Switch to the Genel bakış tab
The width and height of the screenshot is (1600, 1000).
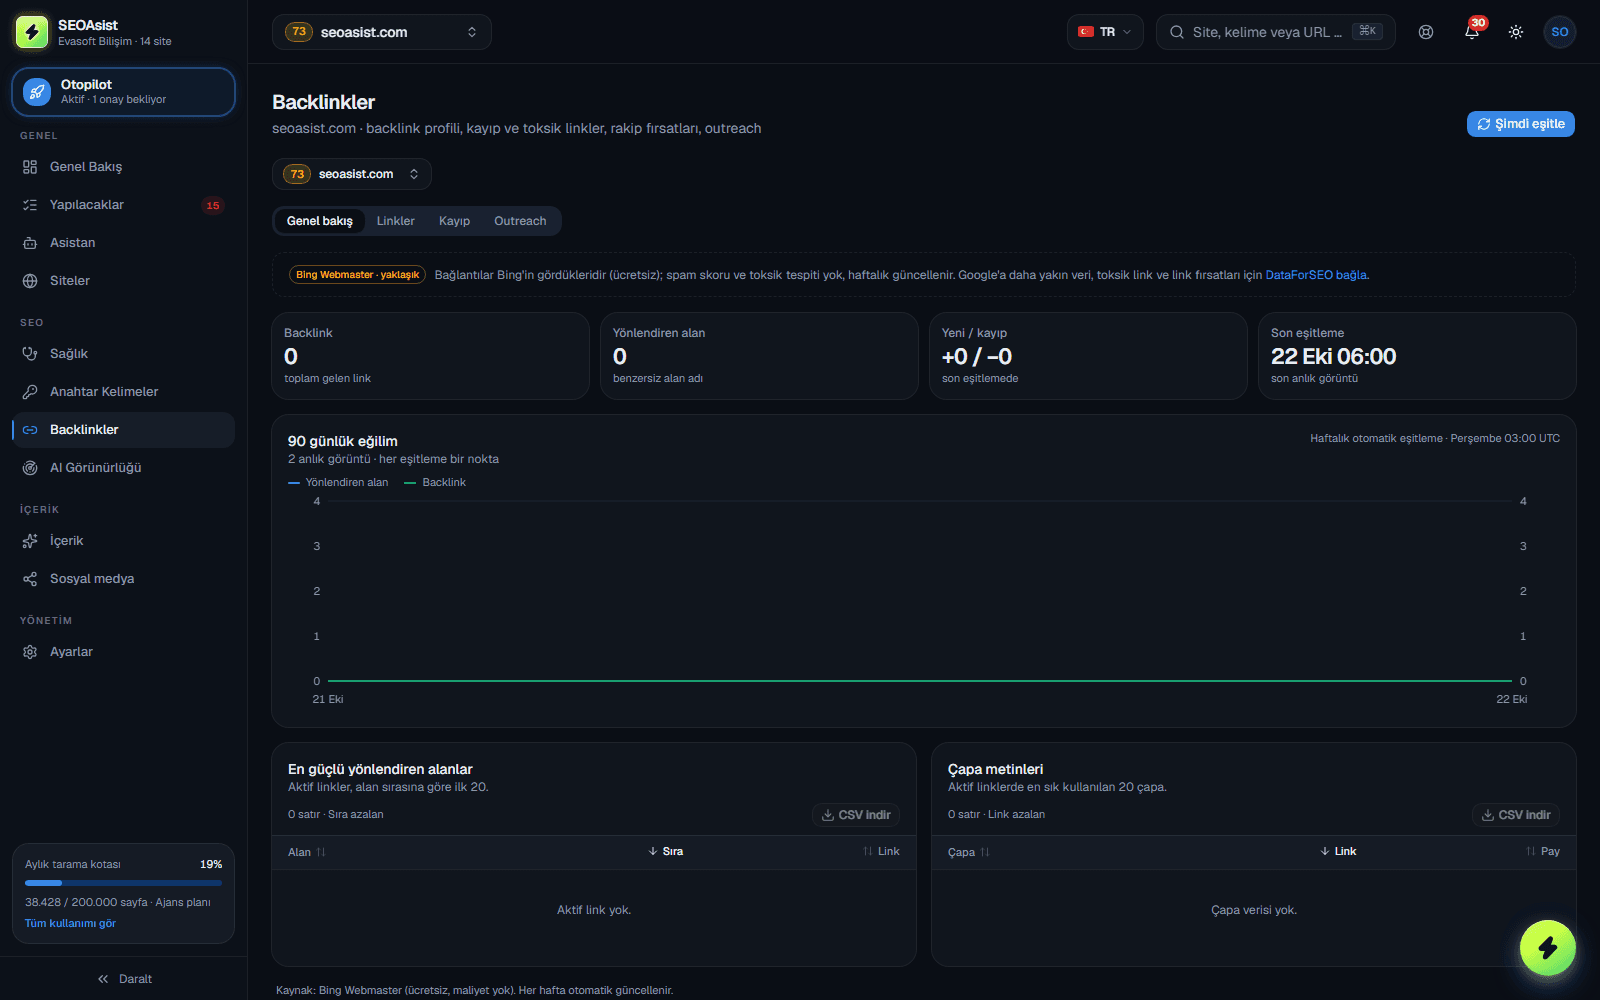(x=320, y=221)
